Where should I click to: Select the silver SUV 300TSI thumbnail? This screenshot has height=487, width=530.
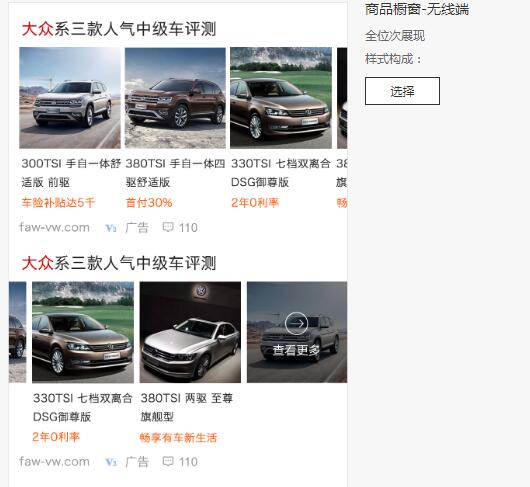[70, 98]
